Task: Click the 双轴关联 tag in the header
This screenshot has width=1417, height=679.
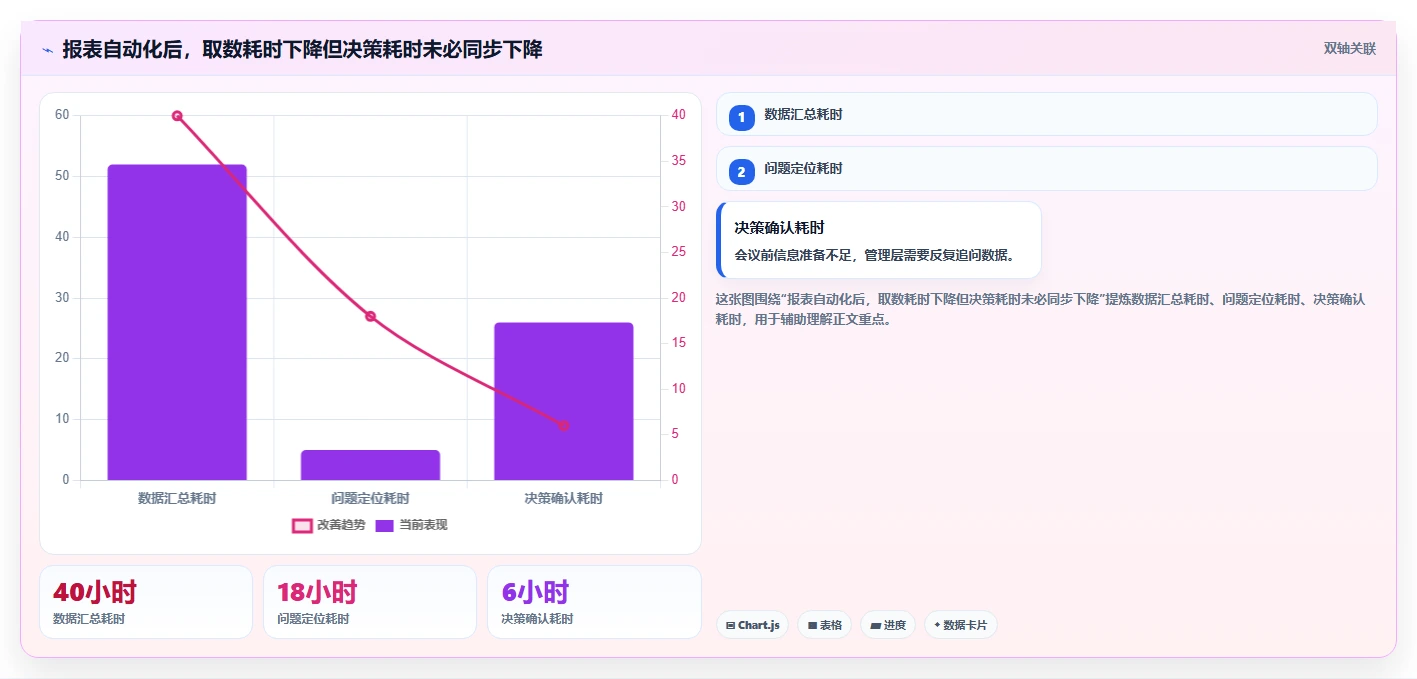Action: click(1350, 49)
